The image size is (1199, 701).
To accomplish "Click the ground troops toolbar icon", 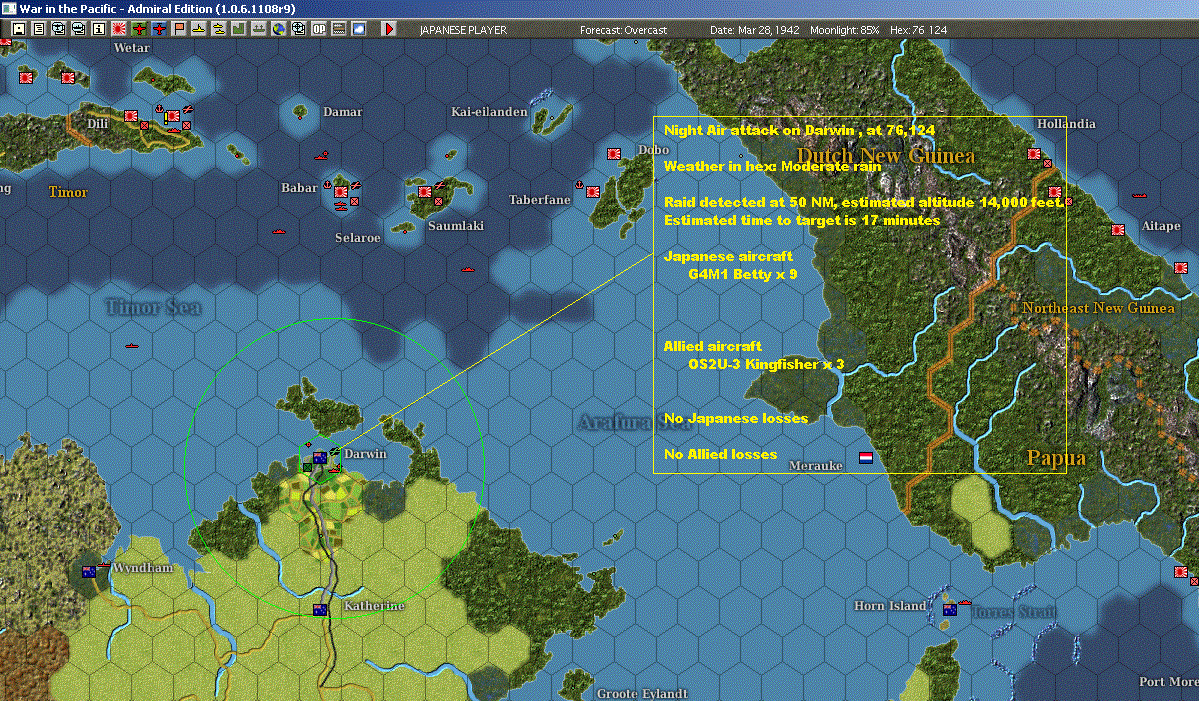I will [258, 29].
